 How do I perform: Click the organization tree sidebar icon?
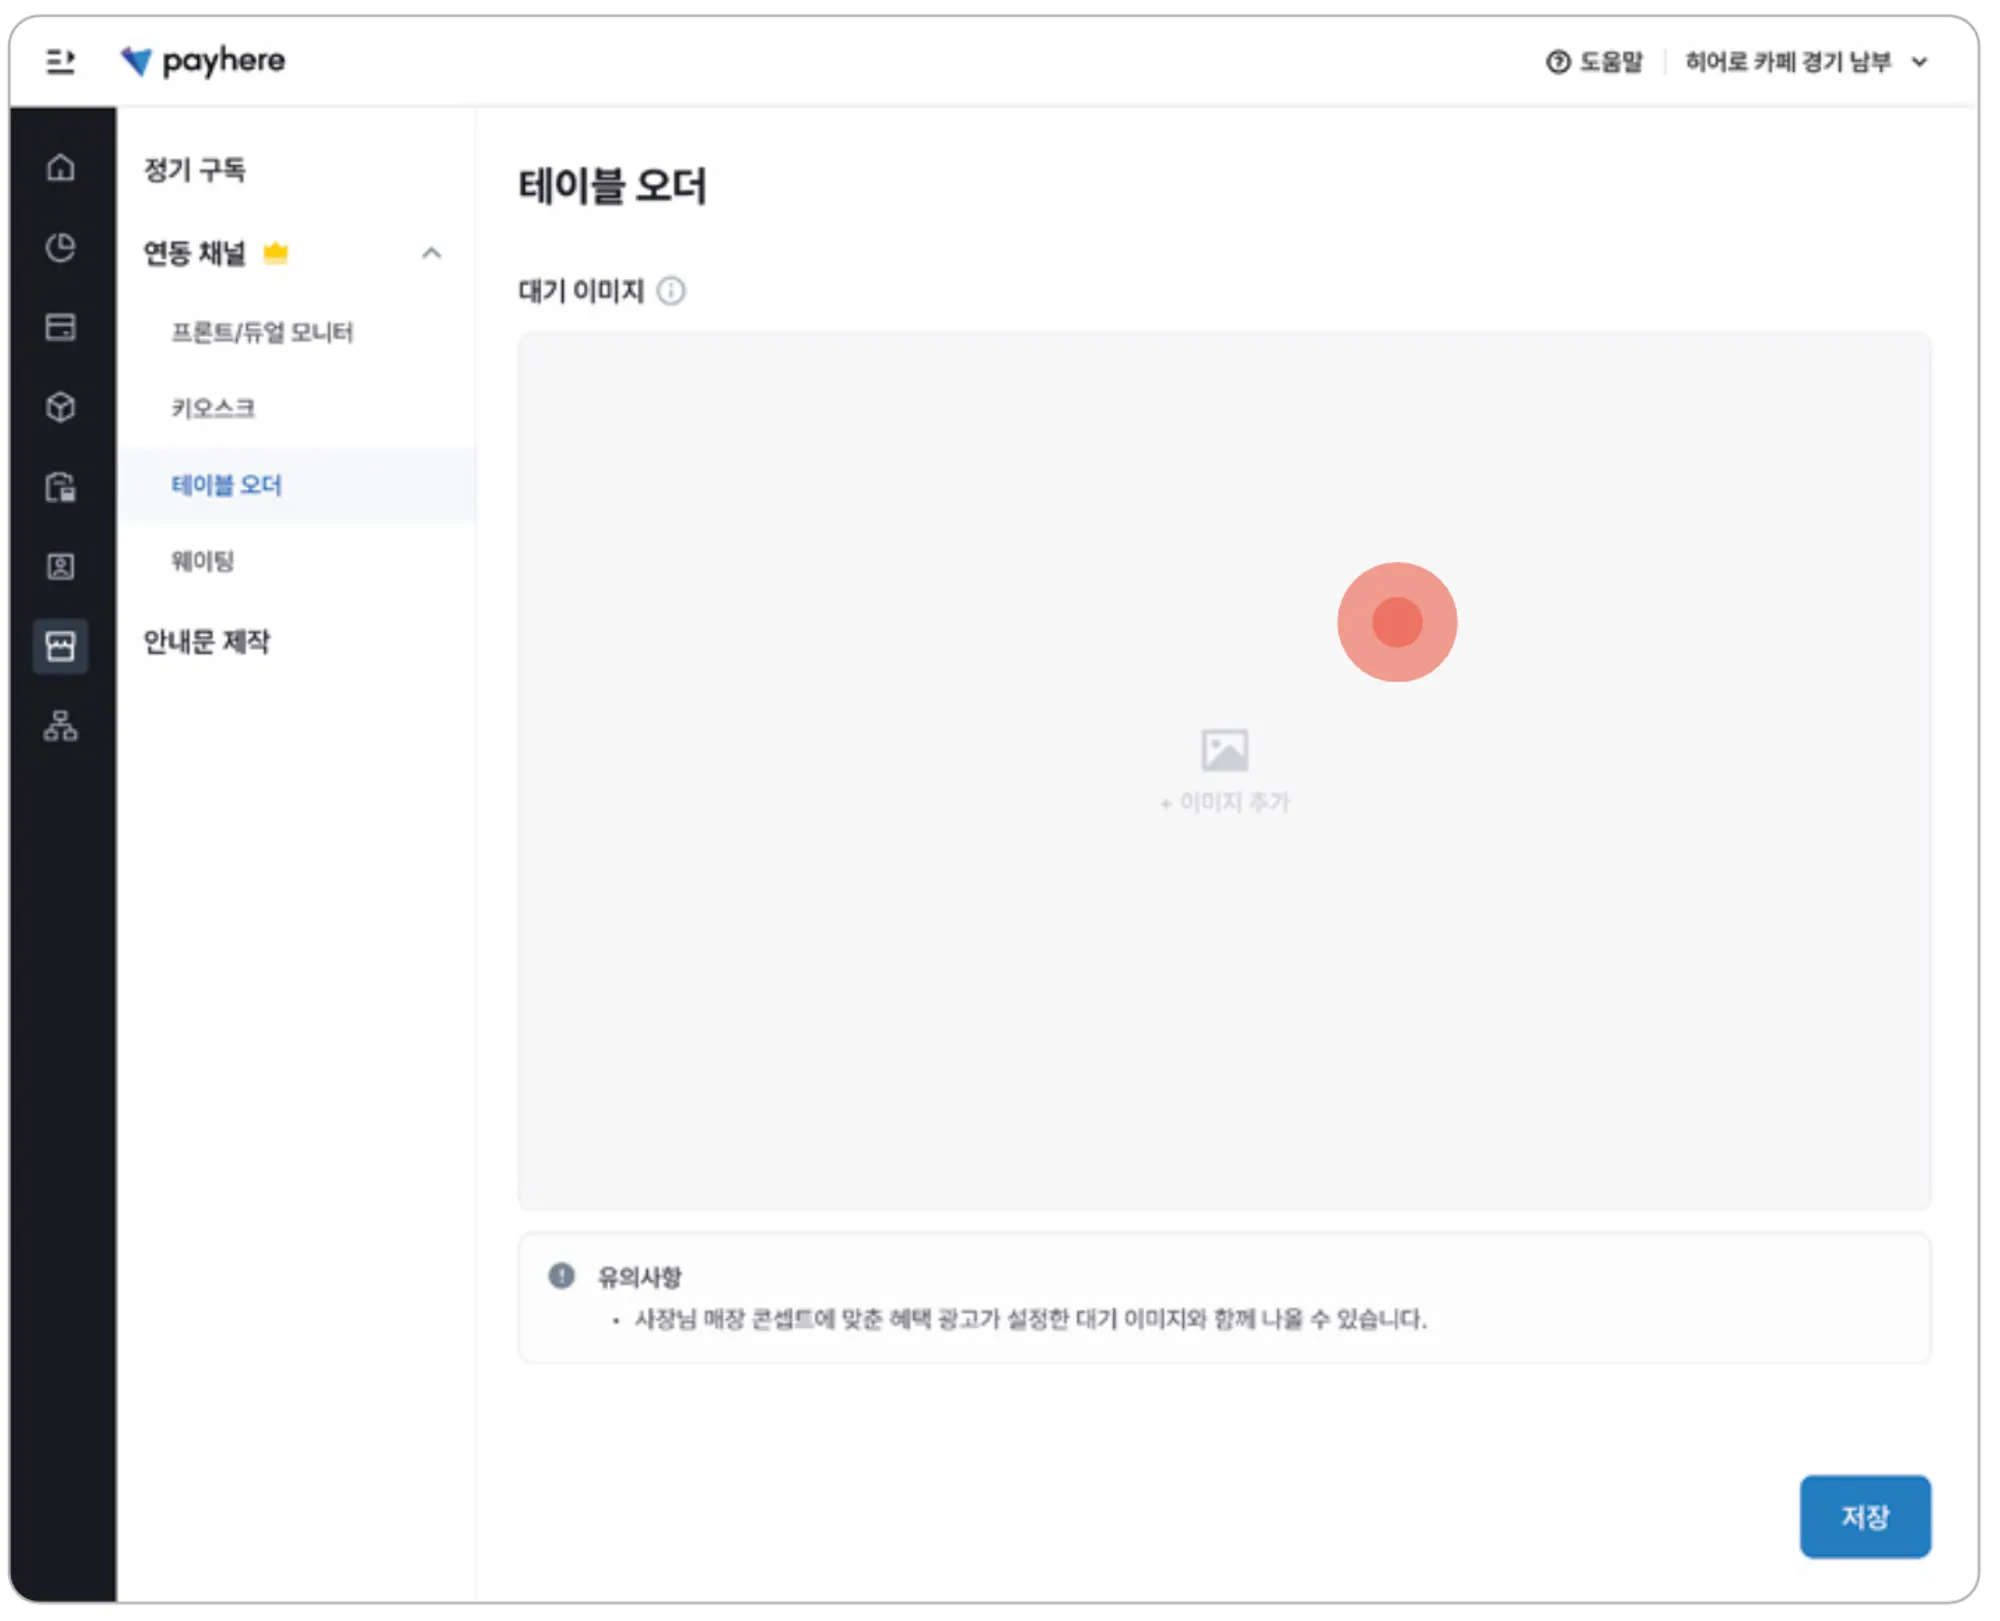(x=61, y=726)
